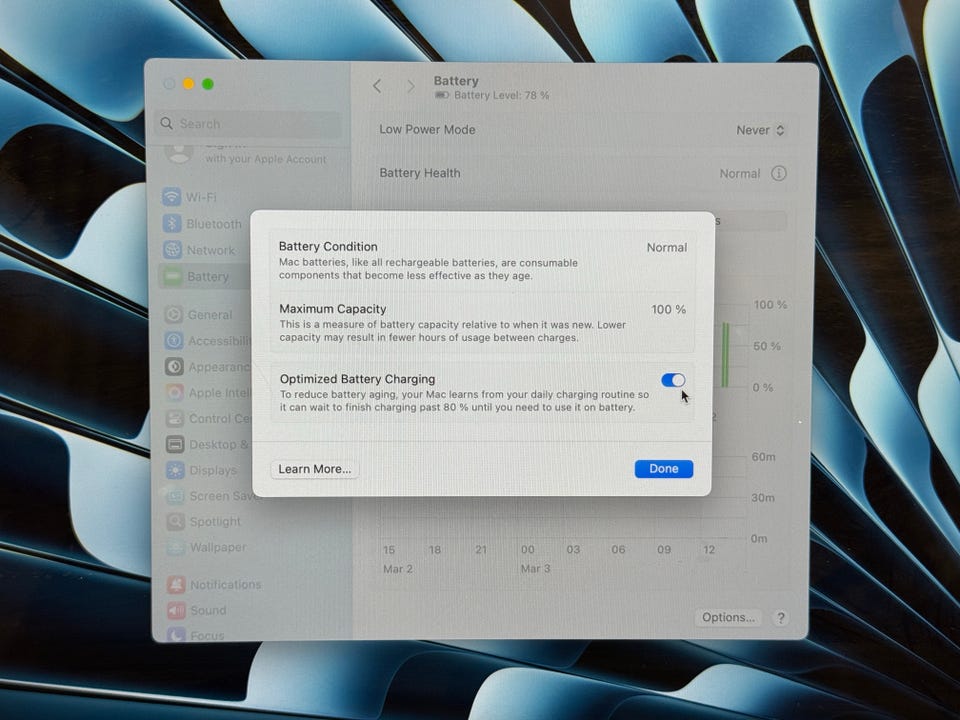Click the Maximum Capacity heading

[333, 309]
